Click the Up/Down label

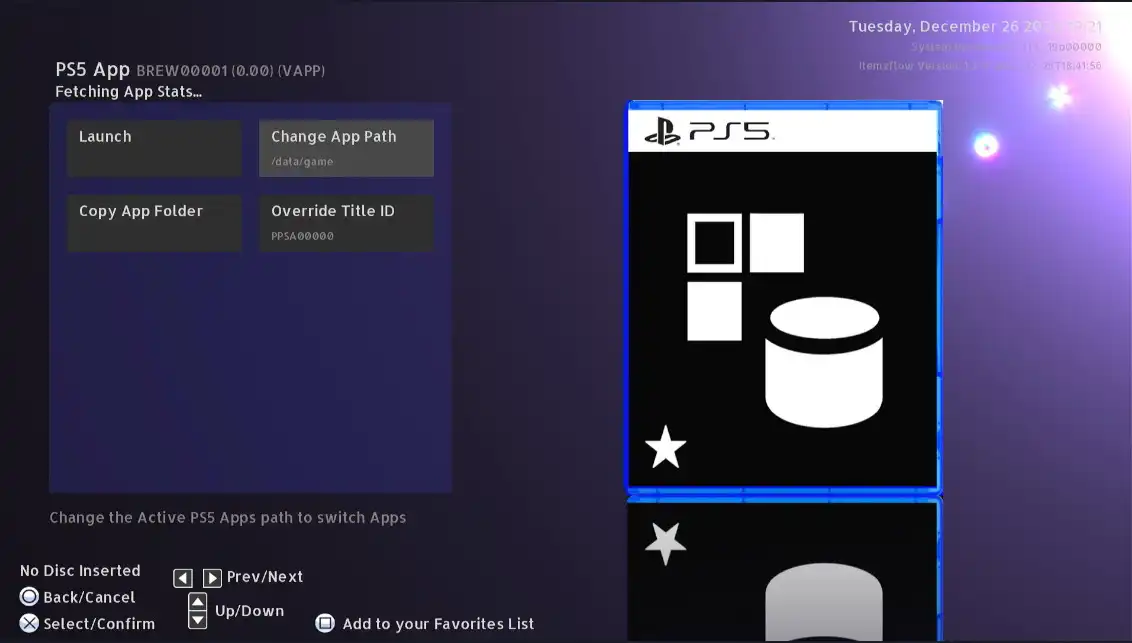tap(250, 611)
